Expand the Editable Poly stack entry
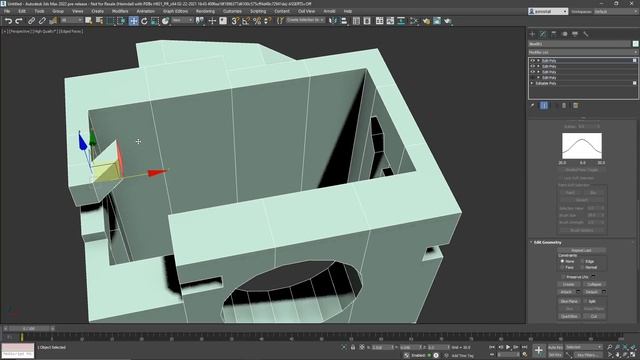 pos(532,83)
